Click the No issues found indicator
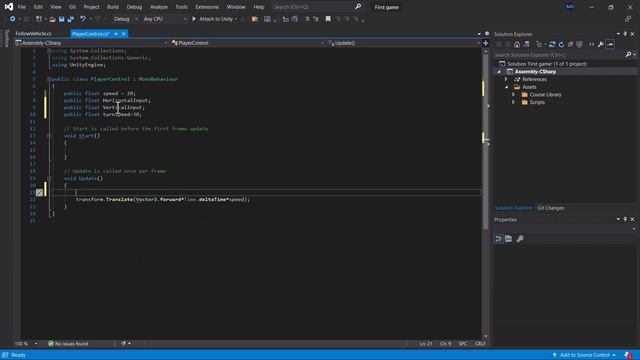This screenshot has width=640, height=360. (68, 344)
